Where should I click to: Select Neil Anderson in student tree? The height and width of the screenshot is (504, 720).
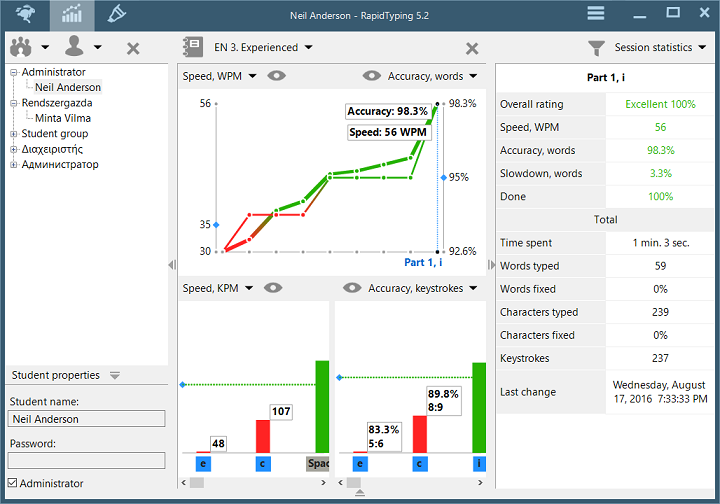pyautogui.click(x=67, y=88)
